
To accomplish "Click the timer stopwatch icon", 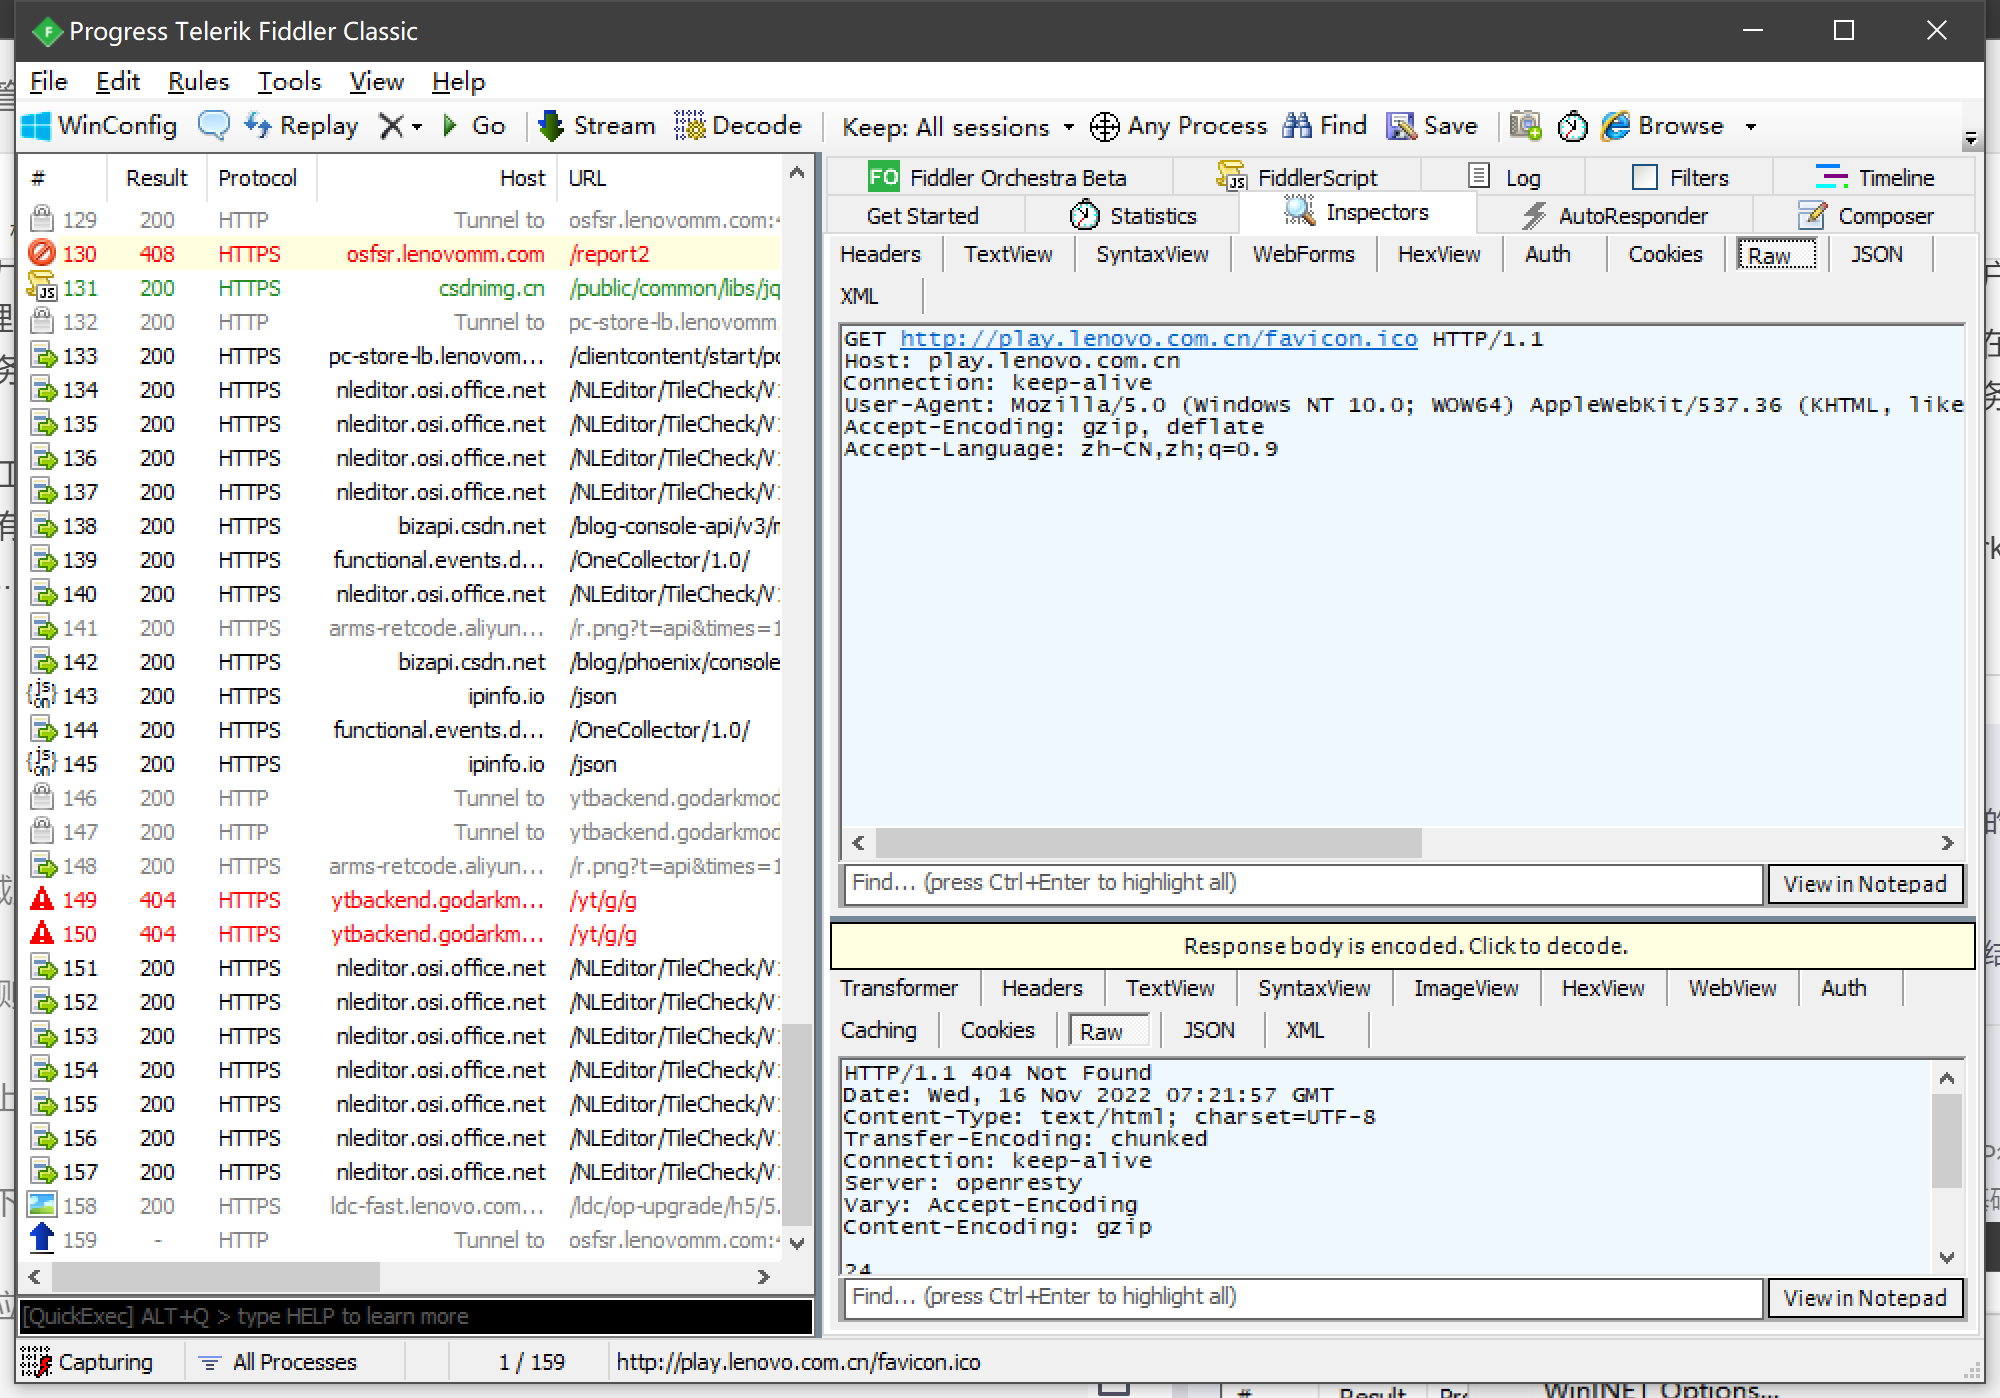I will pyautogui.click(x=1572, y=126).
